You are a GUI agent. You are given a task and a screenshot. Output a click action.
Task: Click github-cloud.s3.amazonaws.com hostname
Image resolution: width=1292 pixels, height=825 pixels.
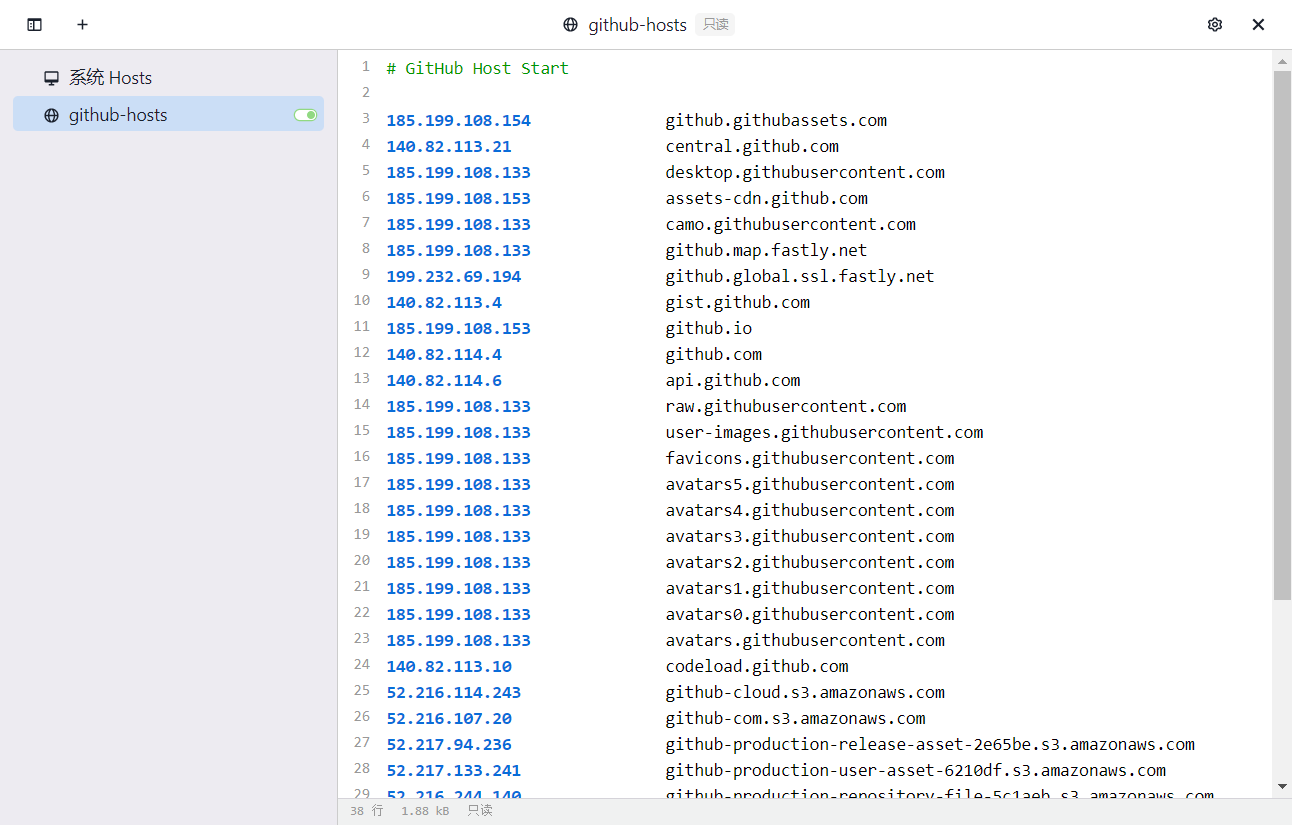(x=805, y=692)
